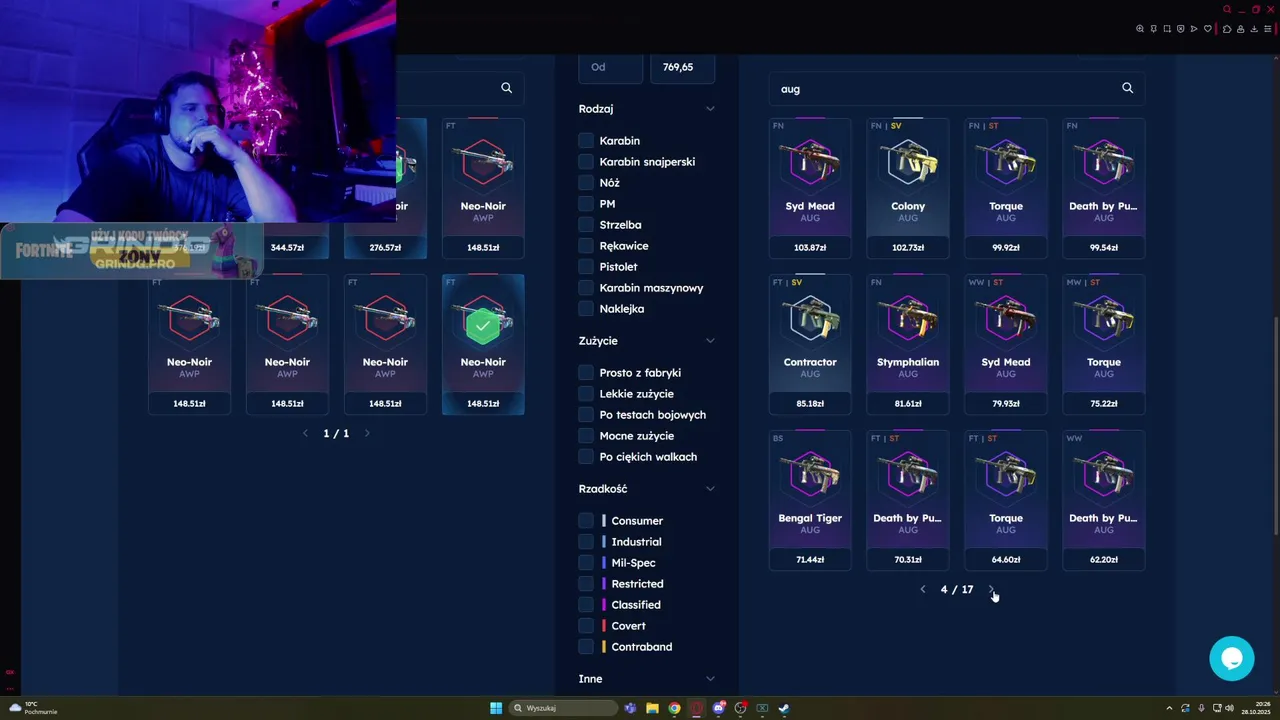The width and height of the screenshot is (1280, 720).
Task: Check the Pistolet checkbox
Action: (x=586, y=267)
